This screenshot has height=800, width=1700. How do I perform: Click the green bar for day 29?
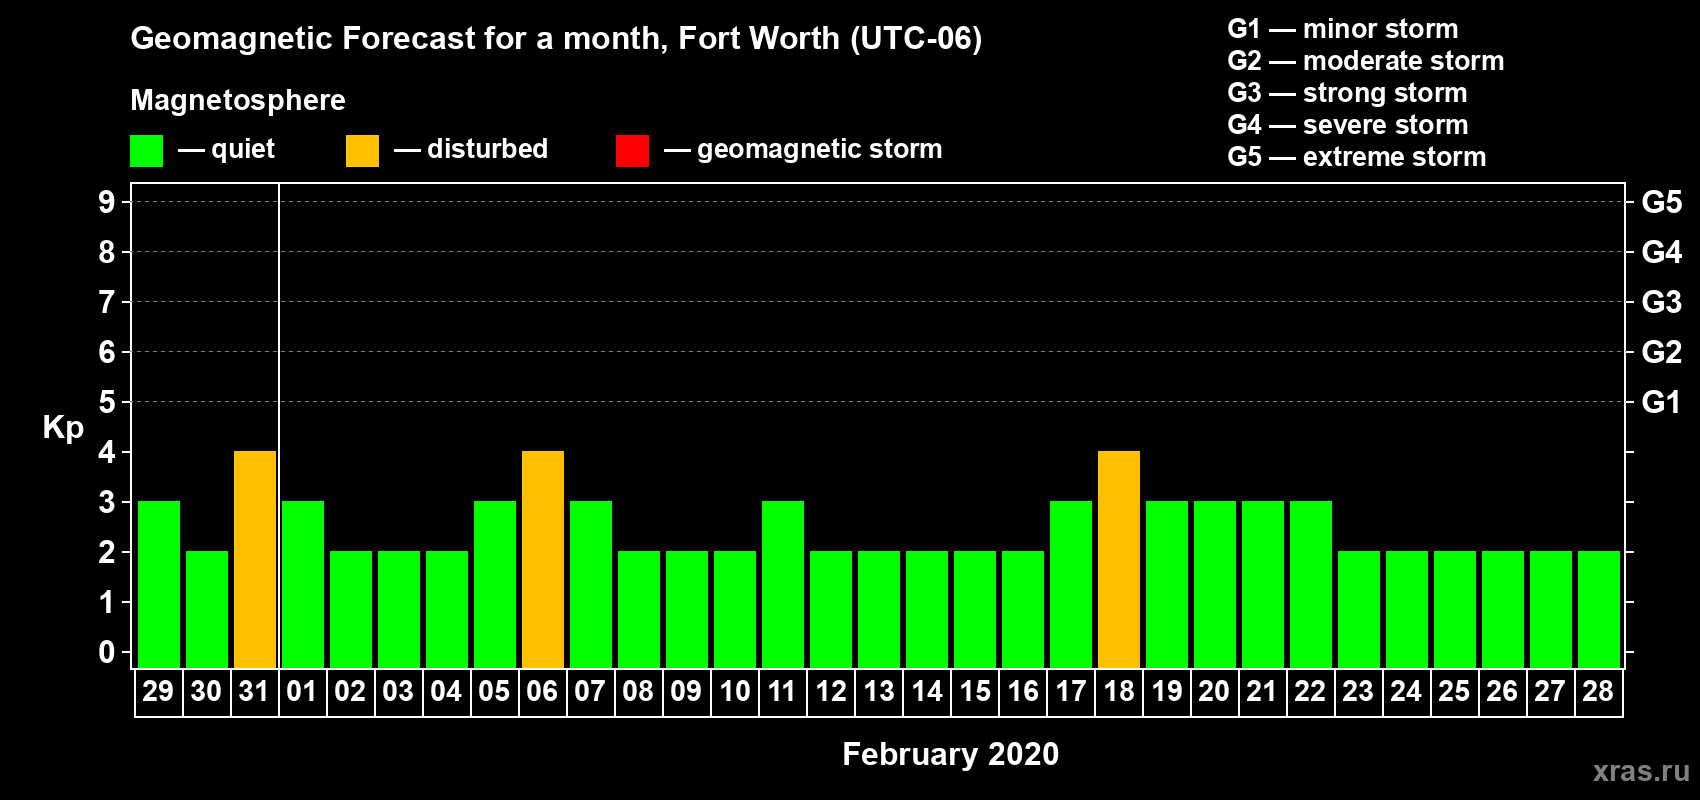[159, 584]
